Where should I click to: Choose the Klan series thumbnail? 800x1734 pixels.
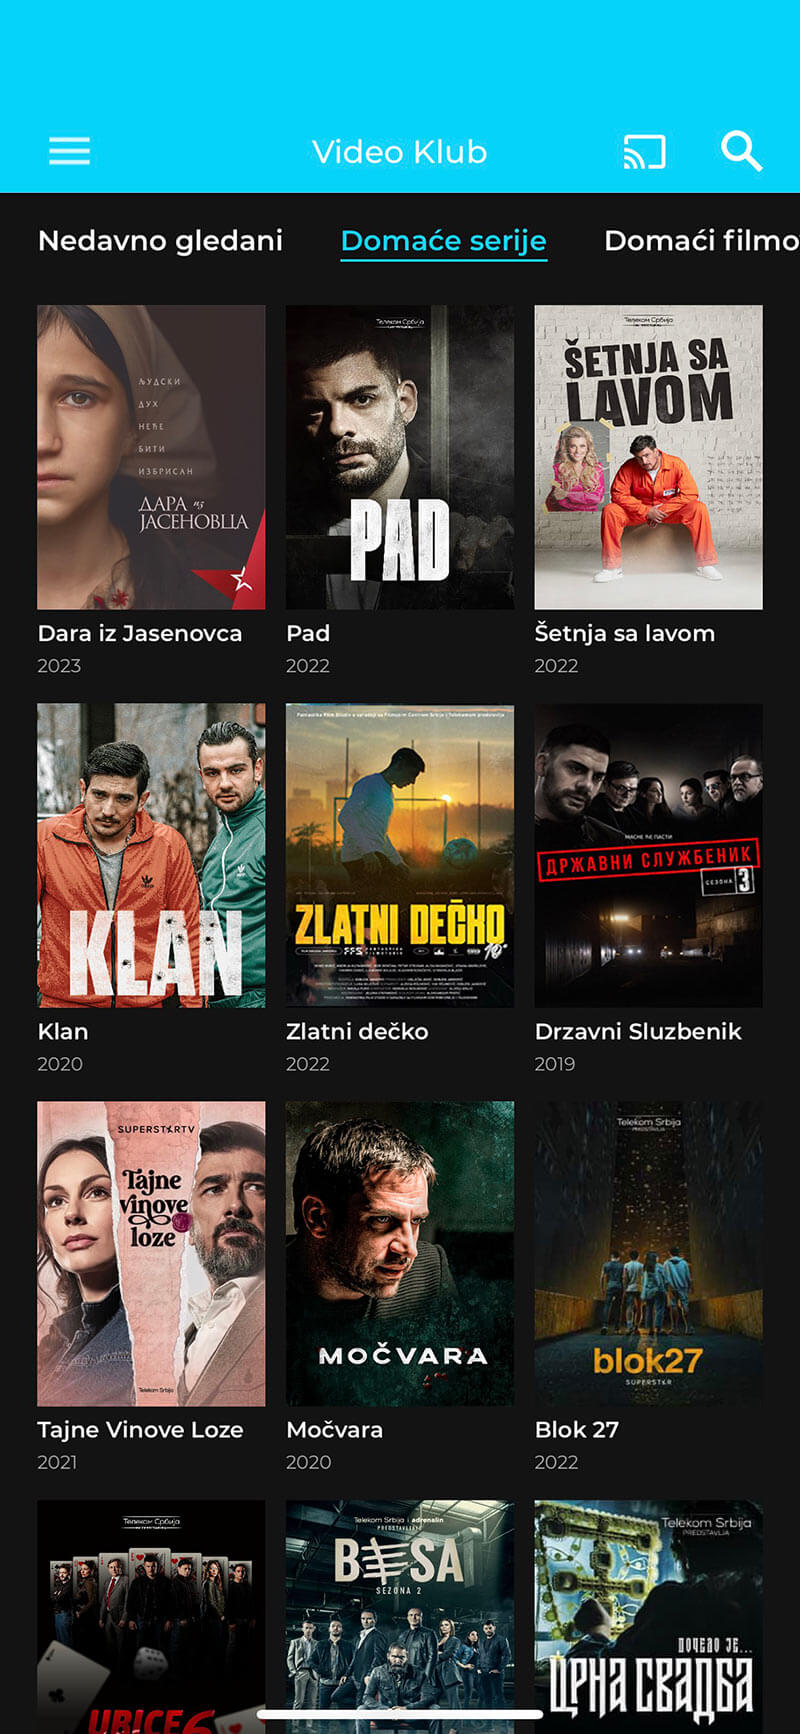click(x=151, y=855)
